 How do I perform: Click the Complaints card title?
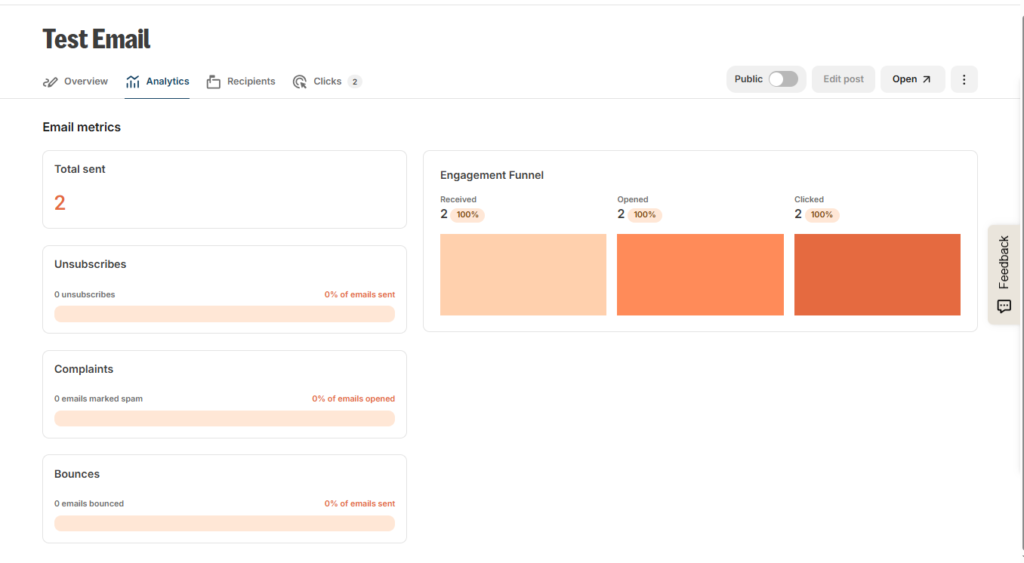click(84, 369)
